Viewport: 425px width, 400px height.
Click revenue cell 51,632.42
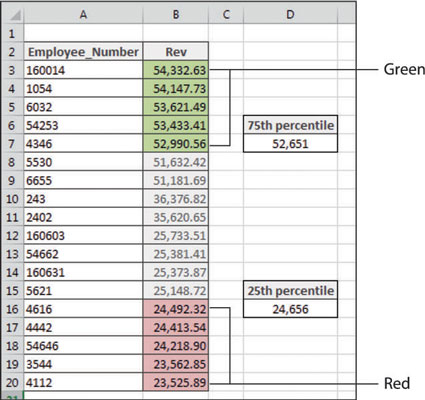[176, 162]
